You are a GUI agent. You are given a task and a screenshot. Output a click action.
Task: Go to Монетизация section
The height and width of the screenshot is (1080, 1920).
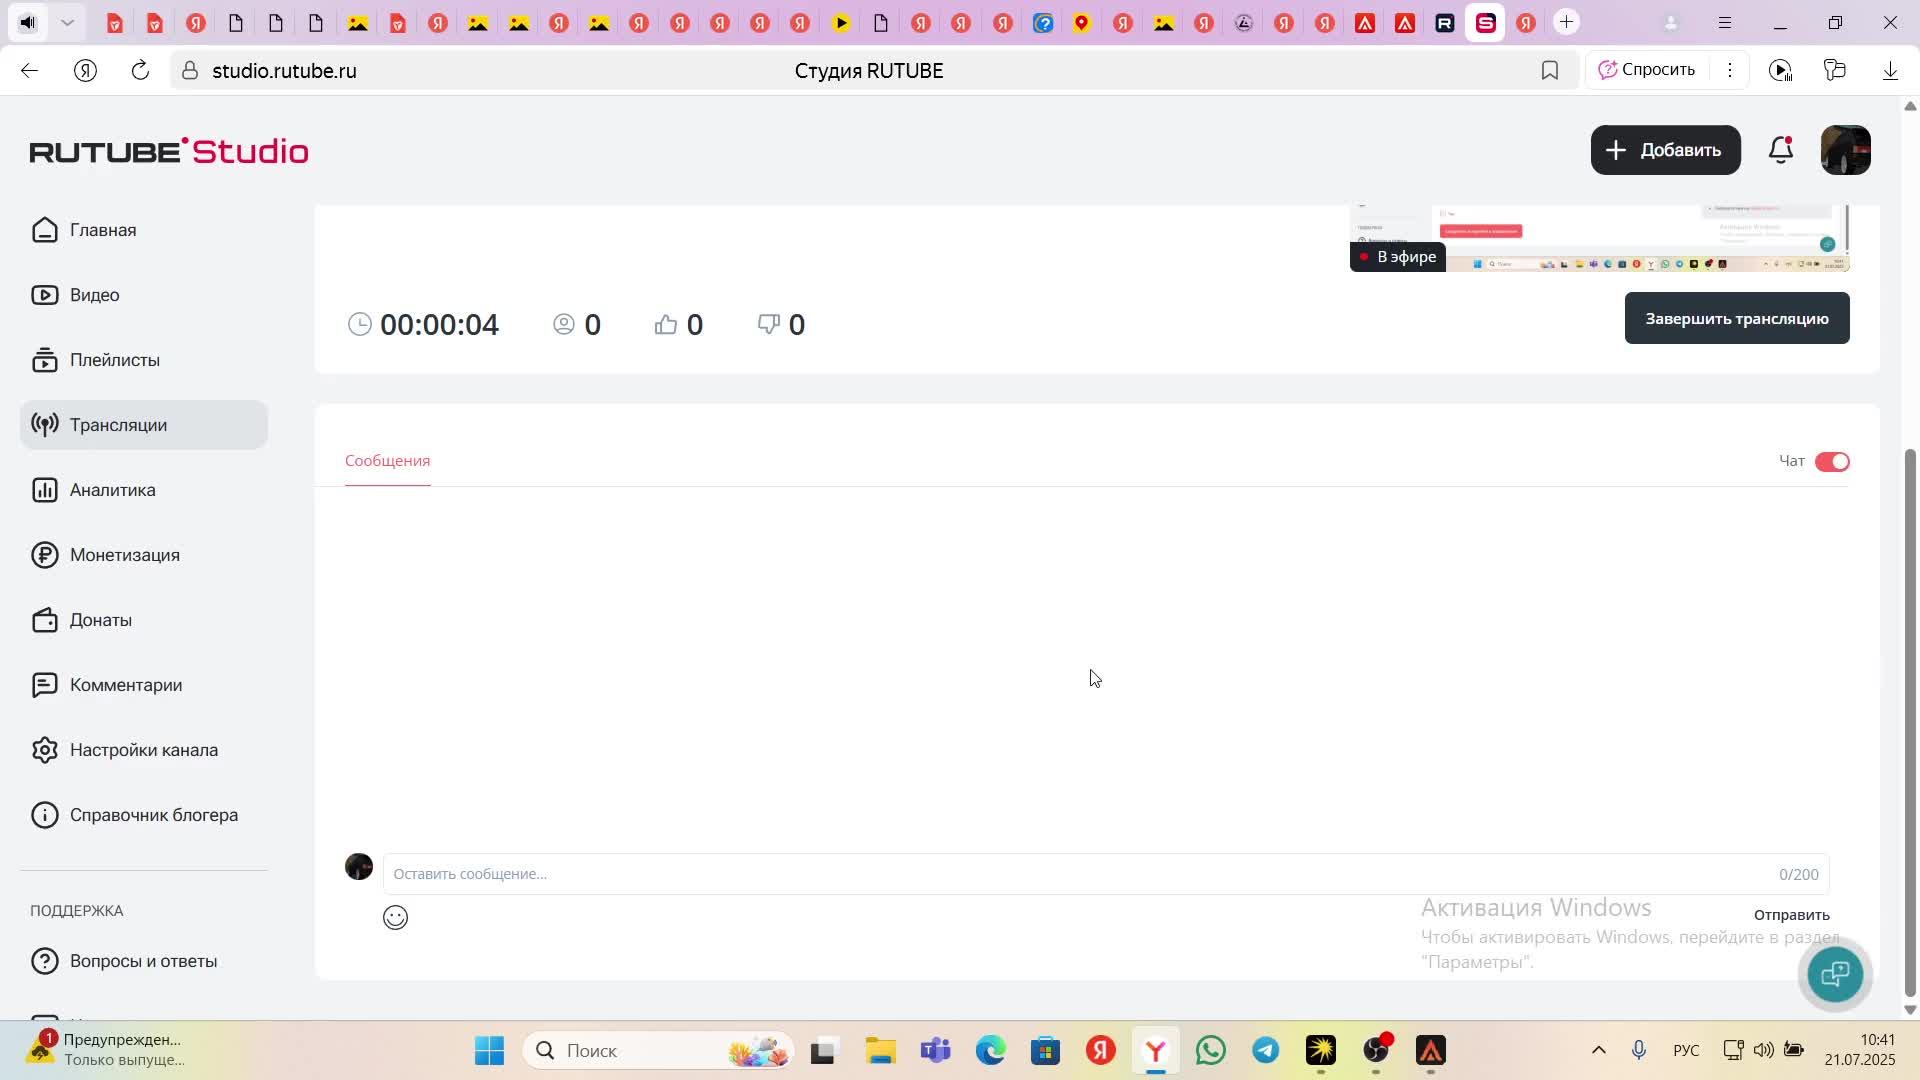coord(124,555)
